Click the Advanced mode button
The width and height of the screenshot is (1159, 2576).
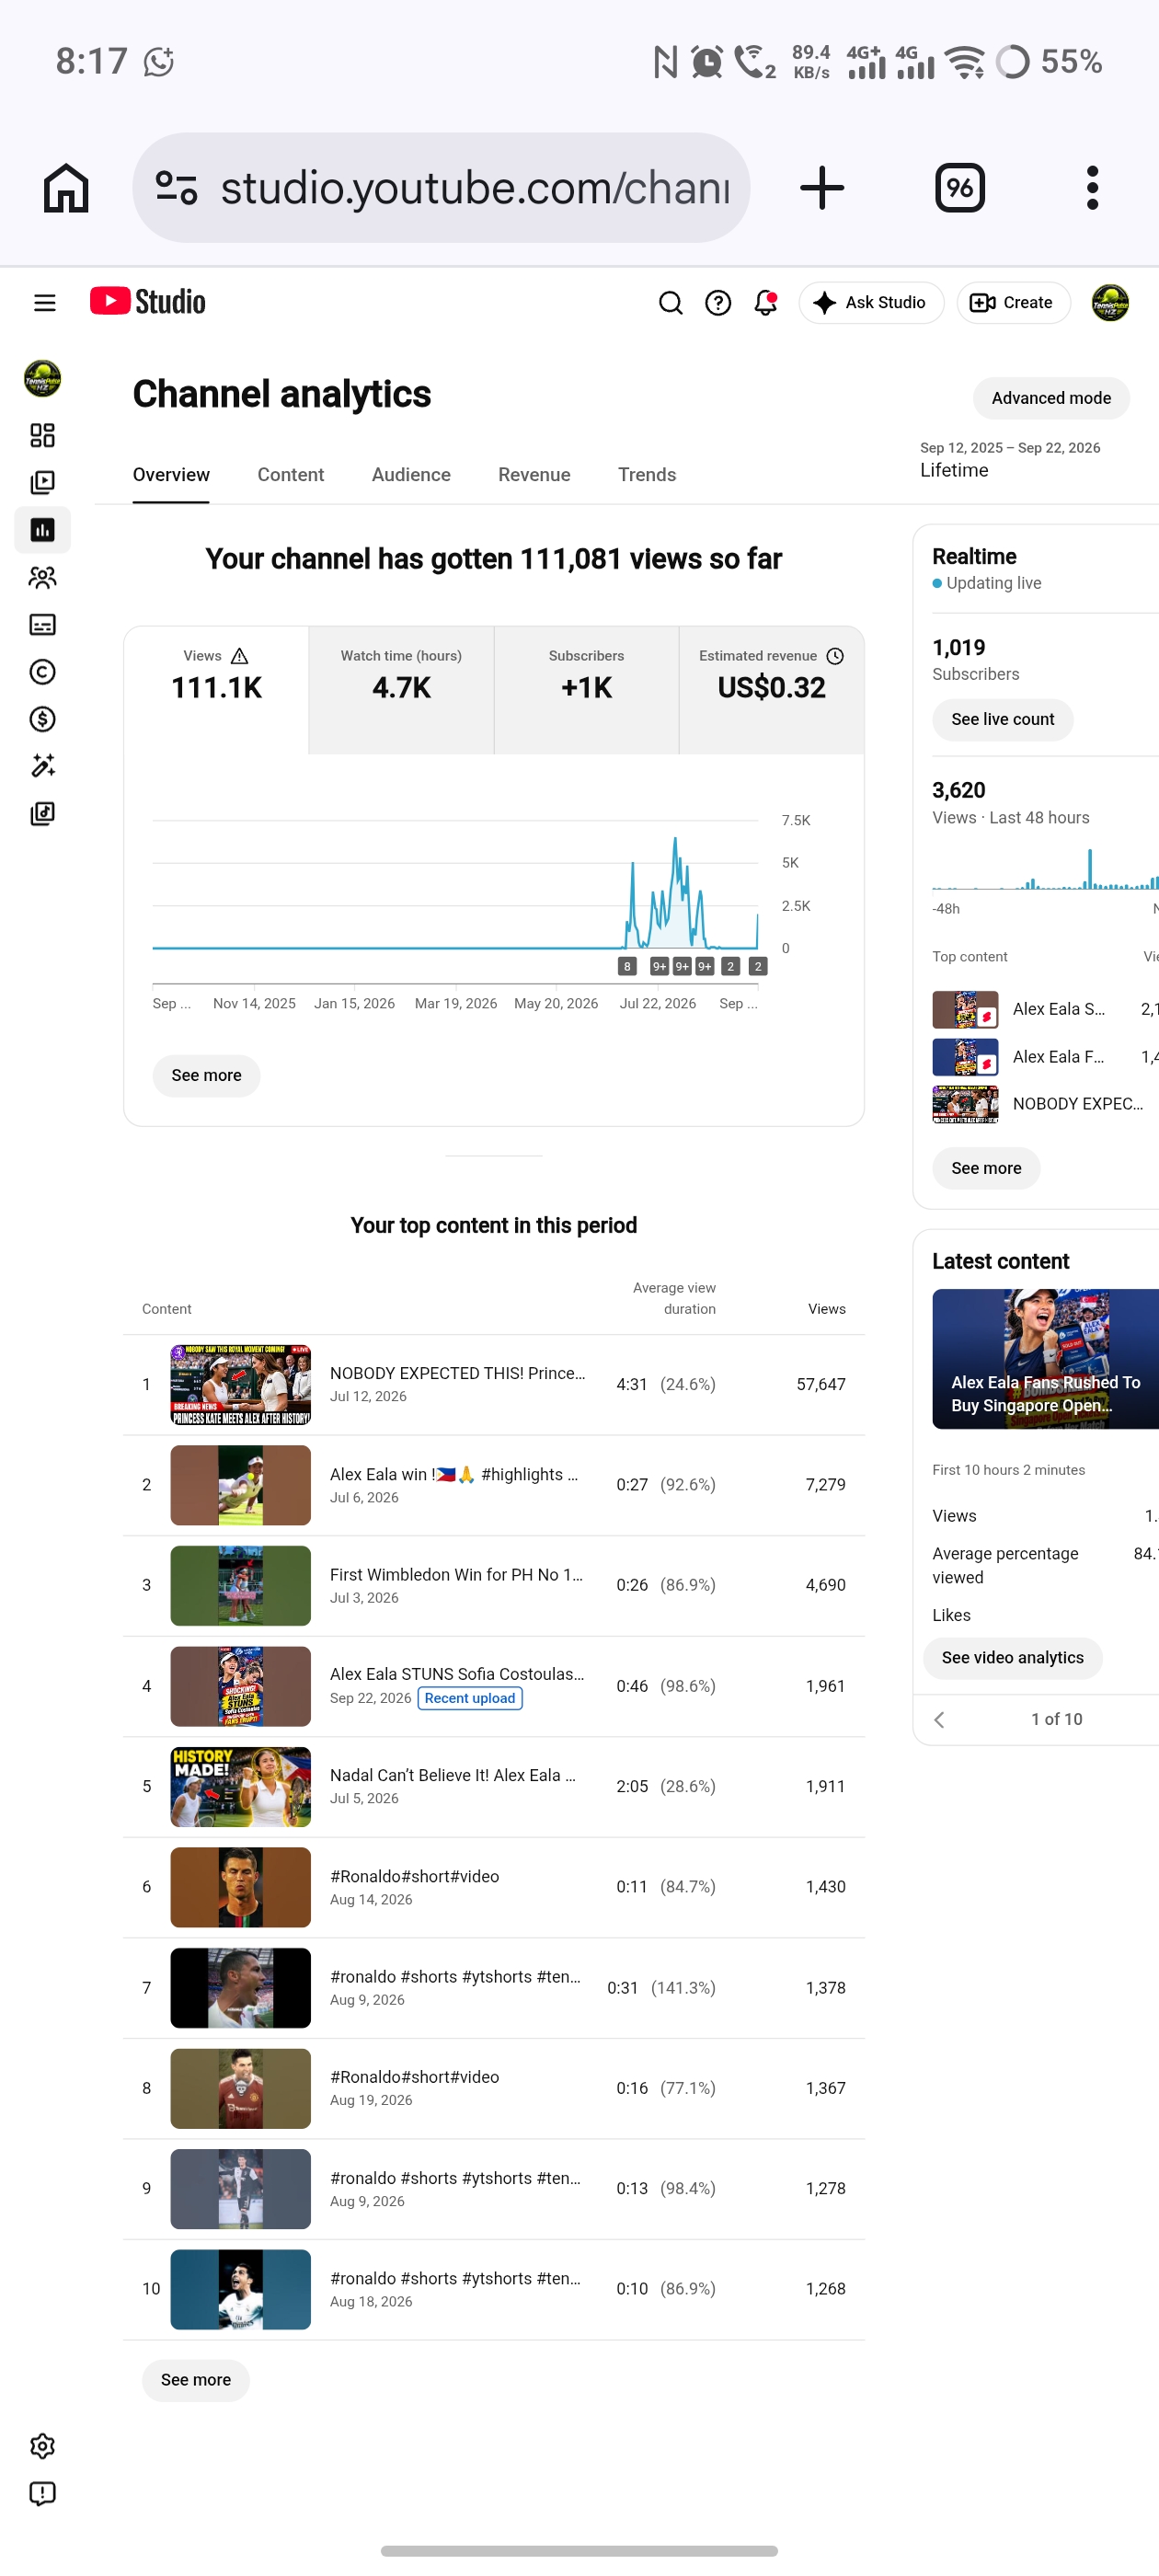1051,398
